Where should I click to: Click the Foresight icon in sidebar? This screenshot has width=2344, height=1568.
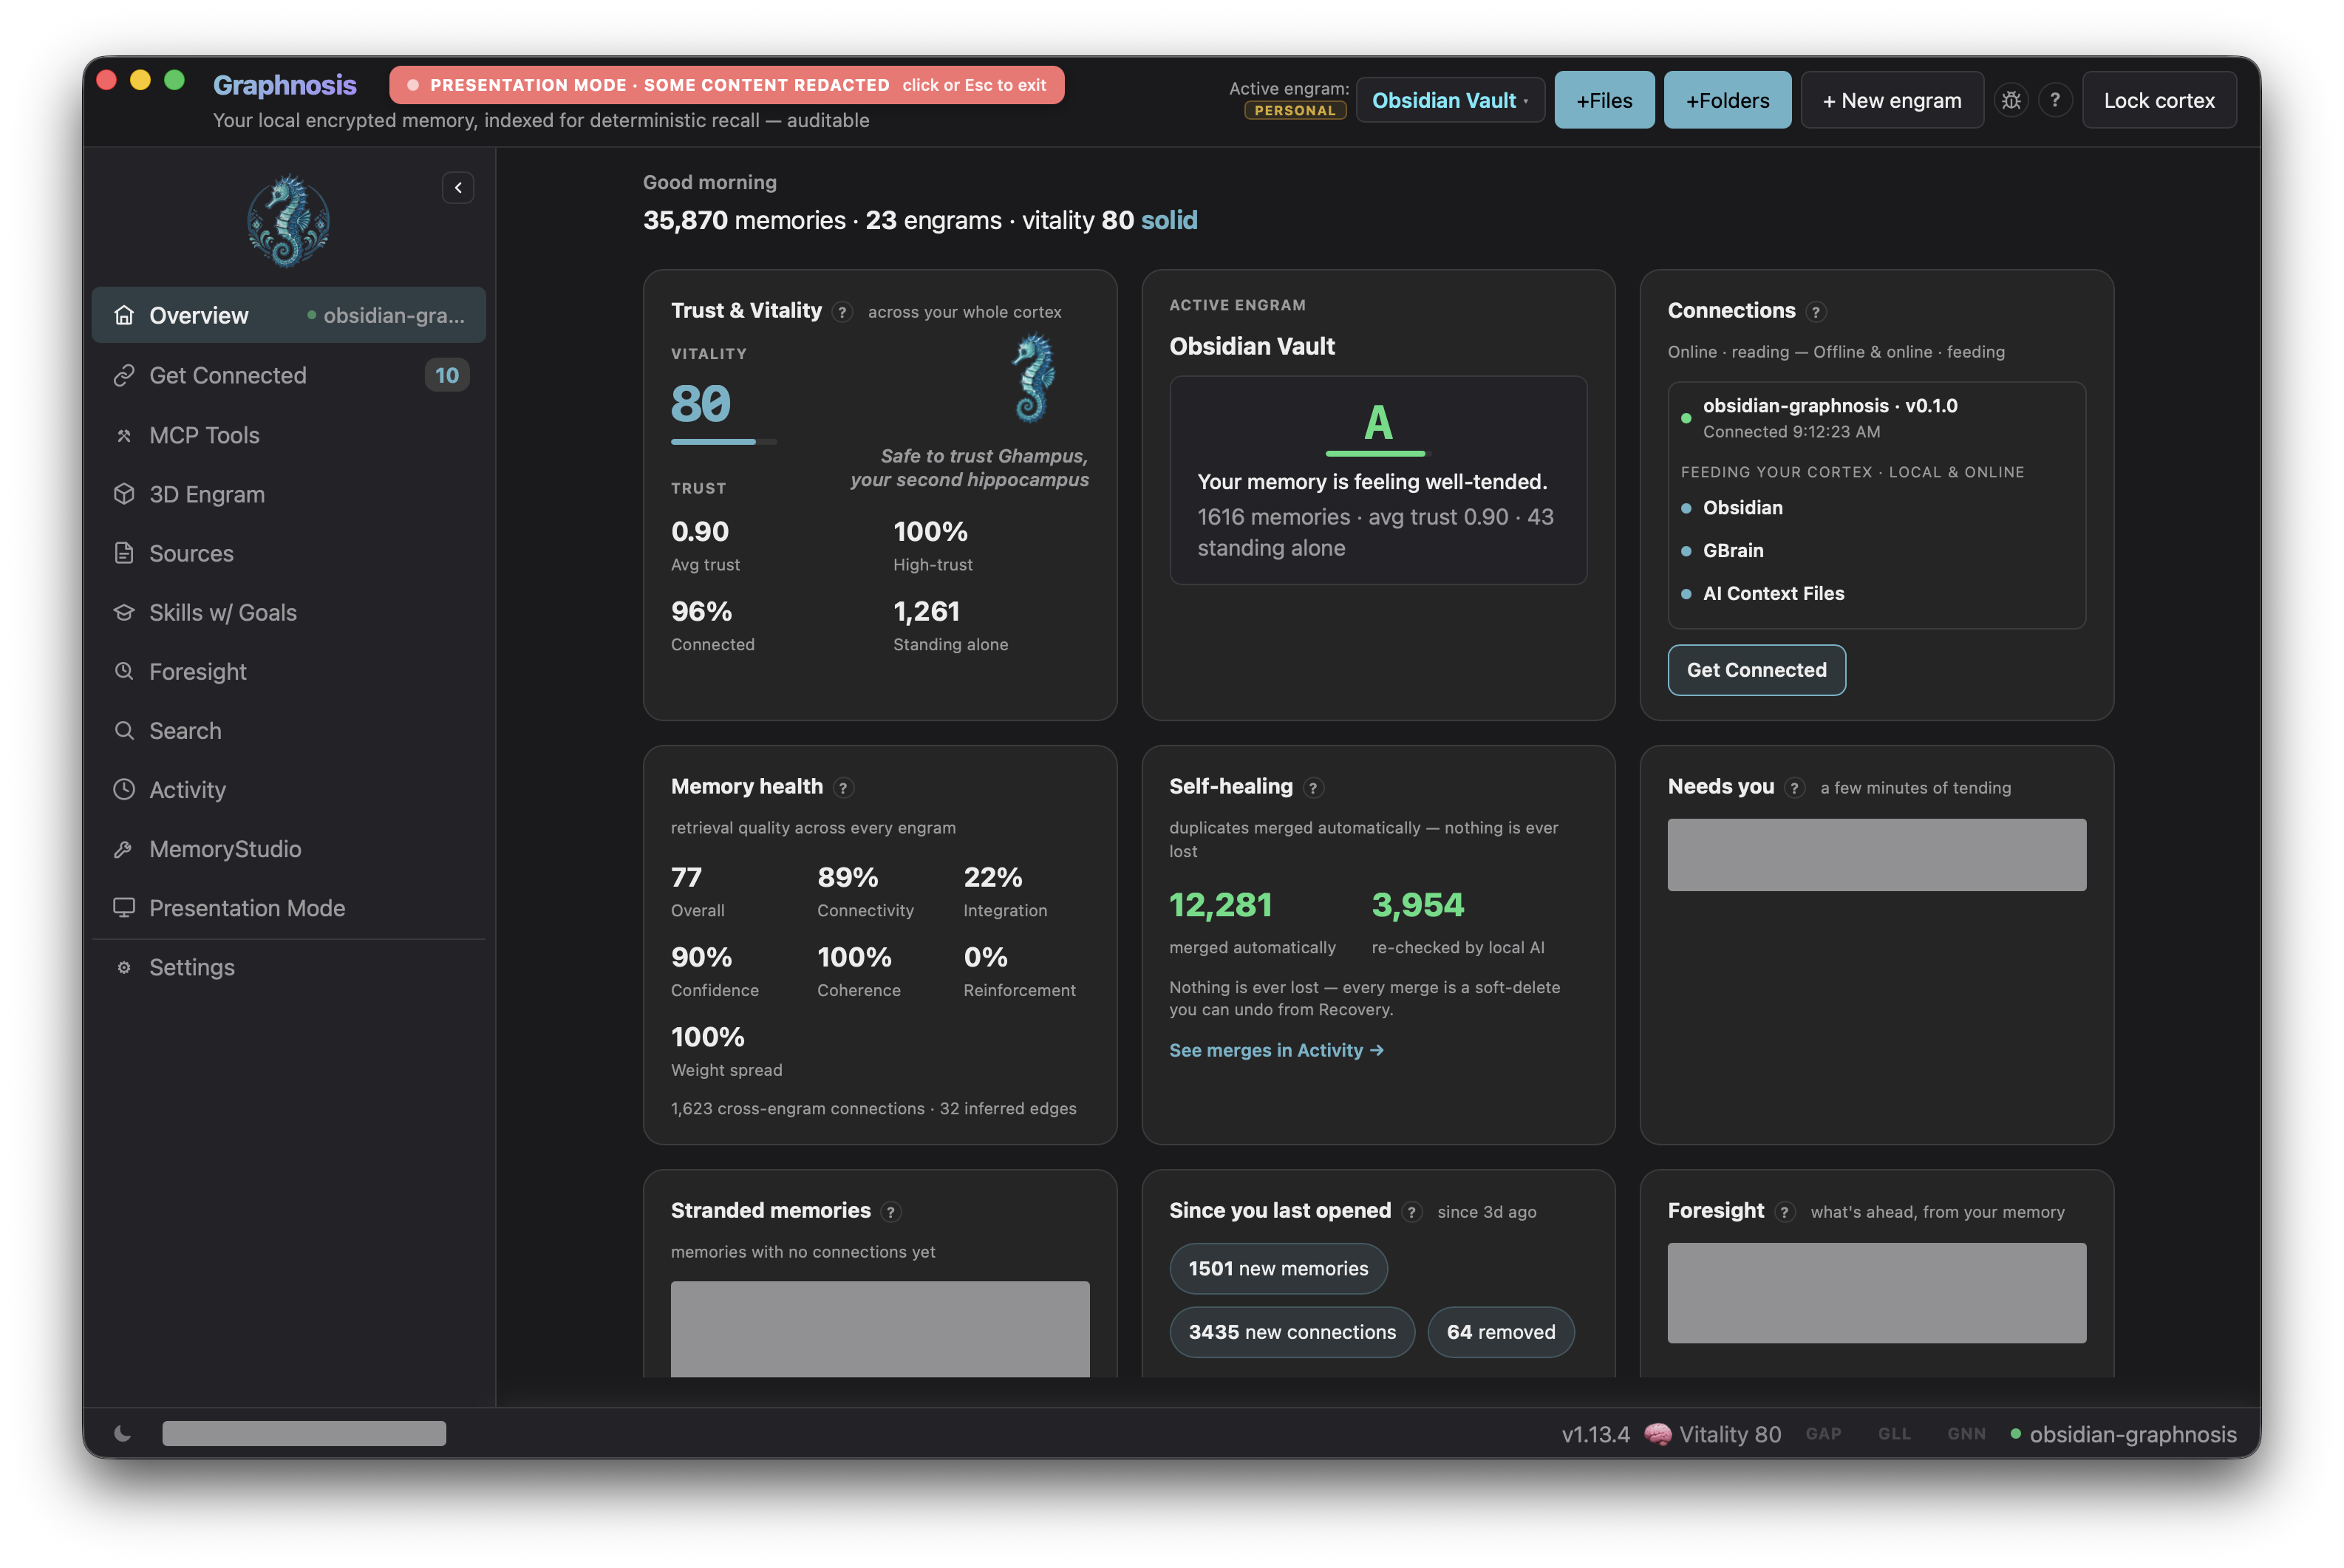(x=124, y=671)
